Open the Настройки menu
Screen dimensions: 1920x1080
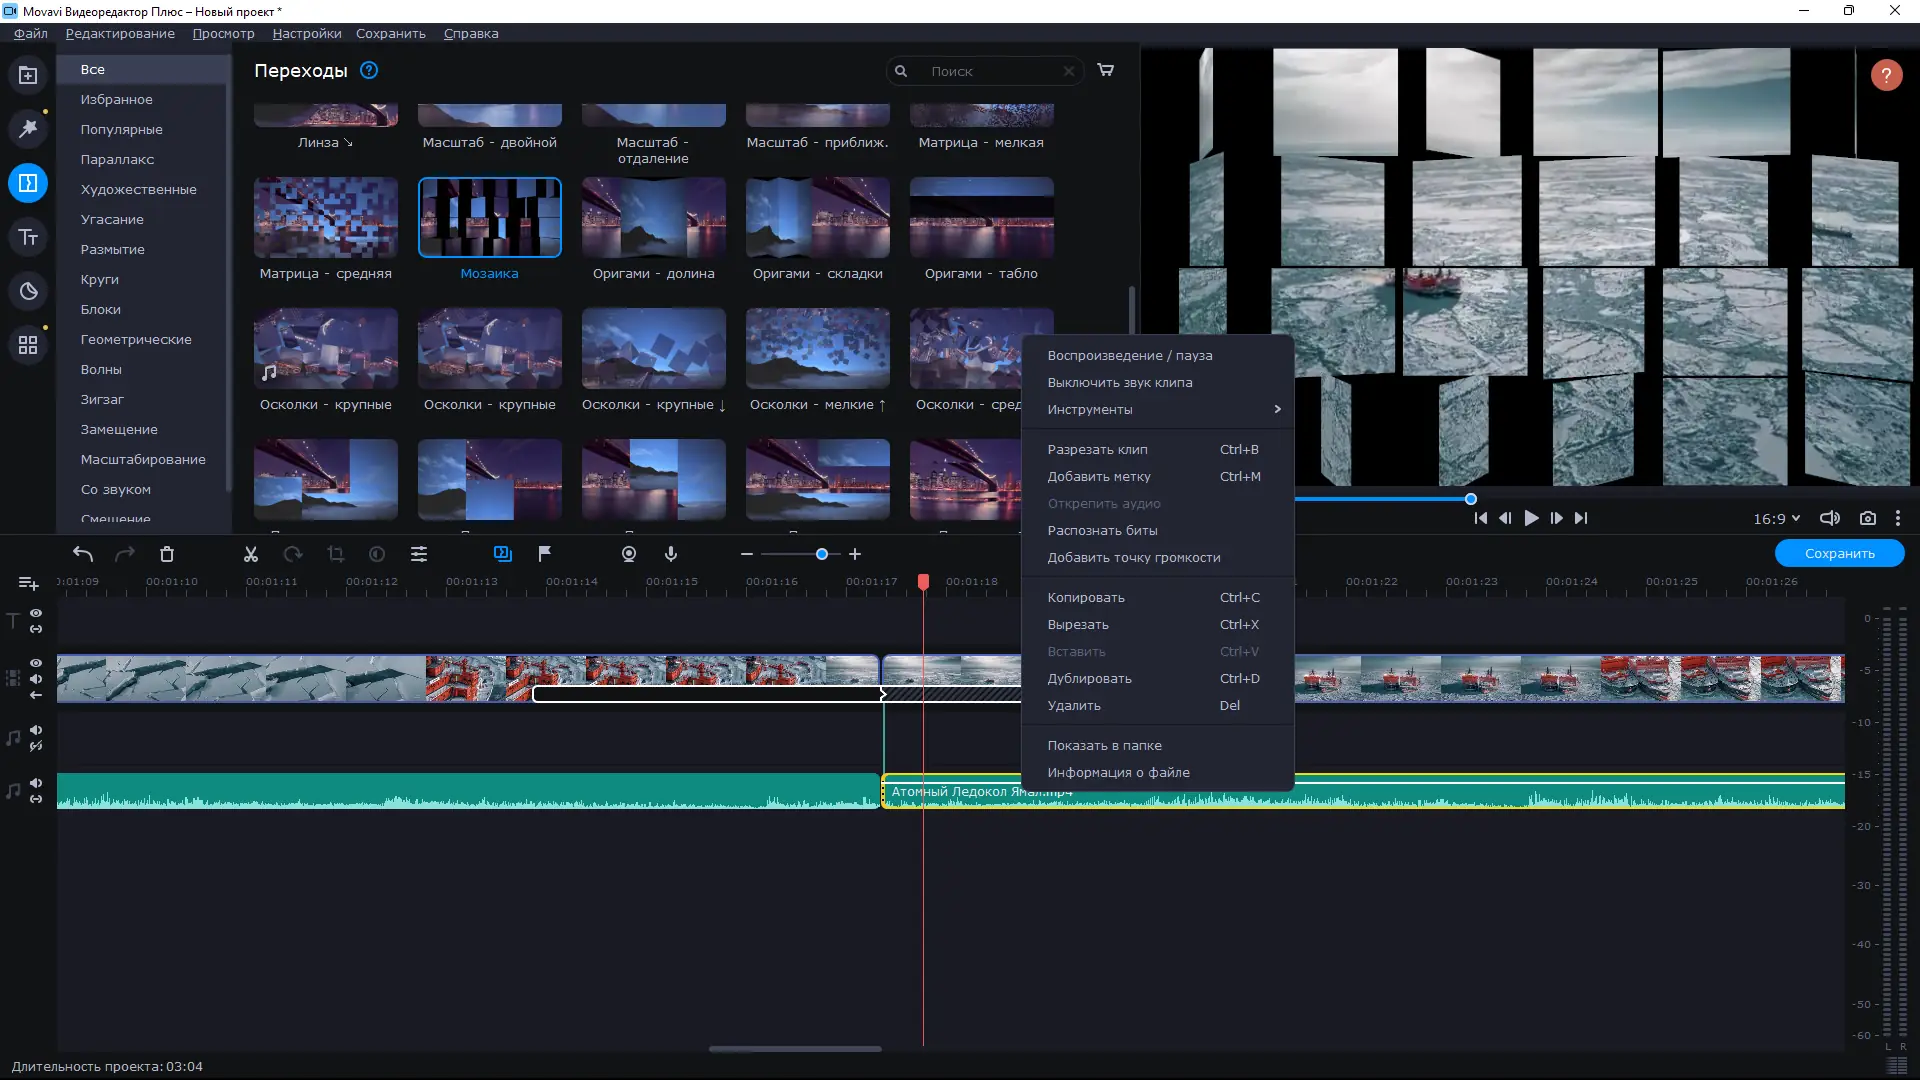306,33
